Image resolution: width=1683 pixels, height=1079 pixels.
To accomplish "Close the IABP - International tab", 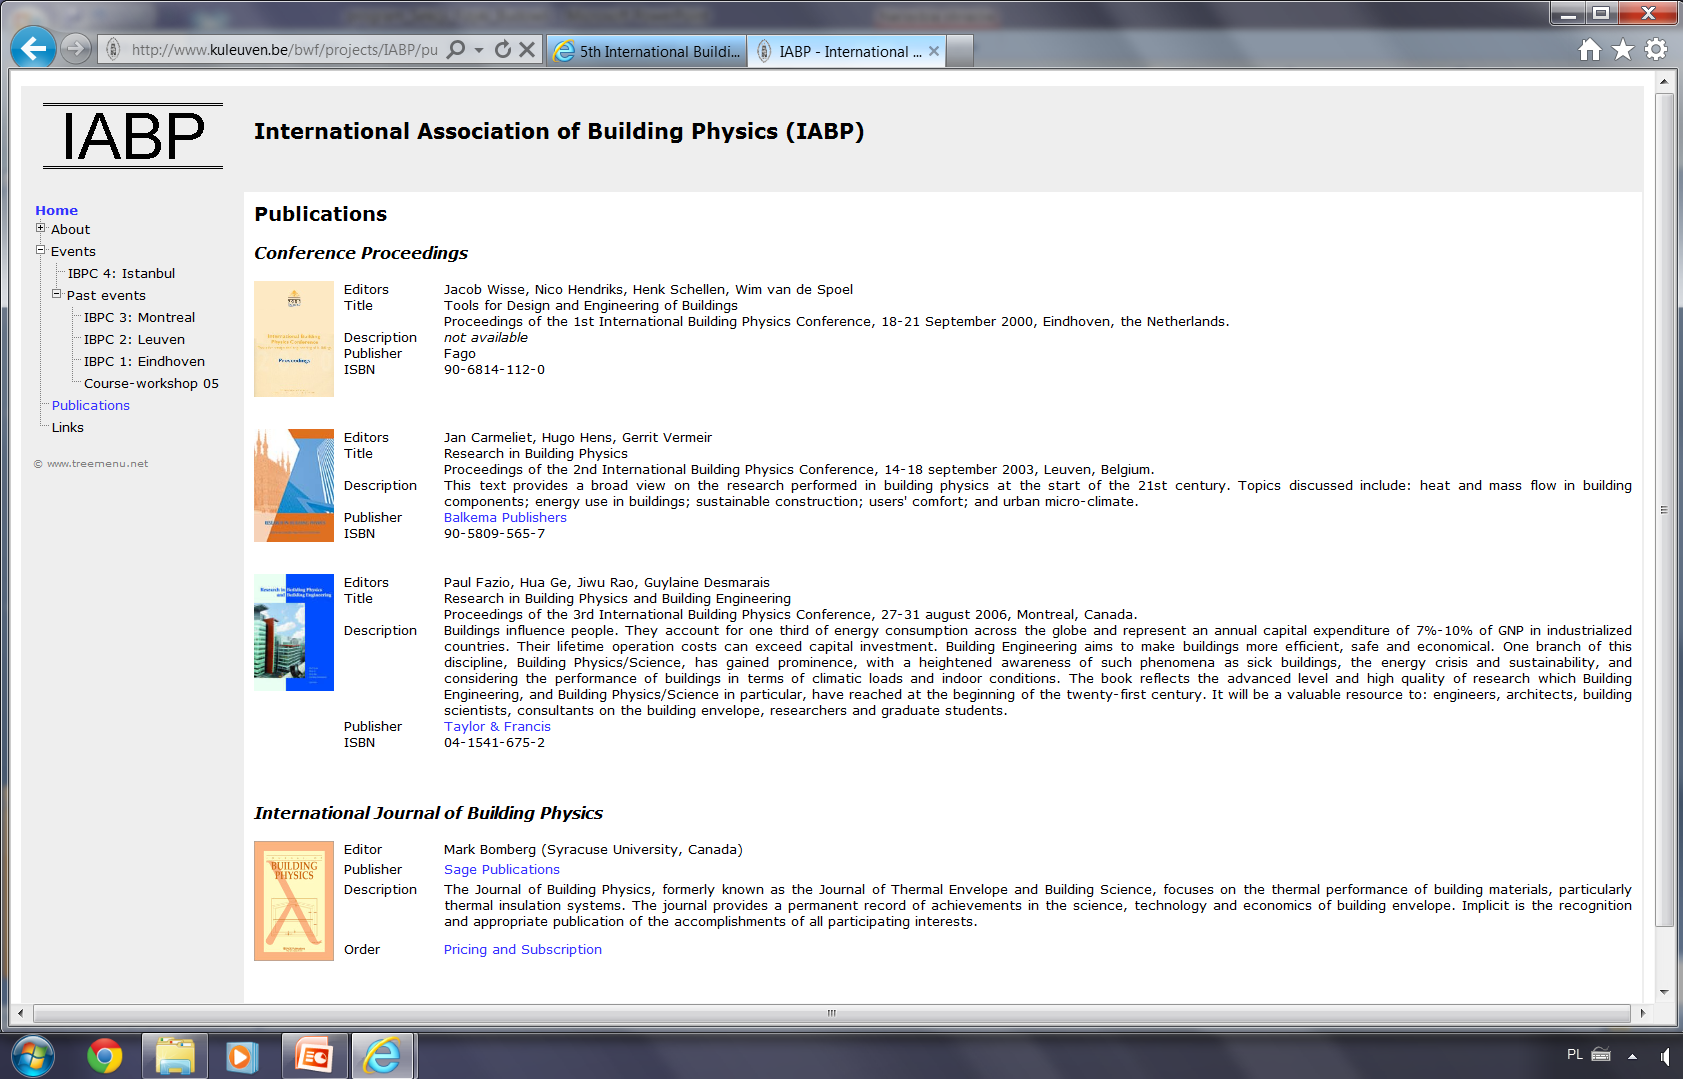I will point(934,51).
